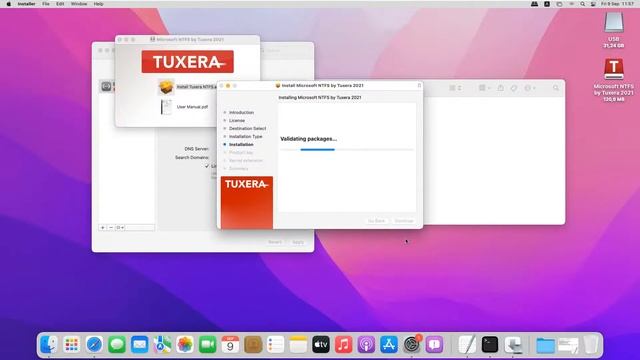
Task: Click the Finder Tags toolbar icon
Action: 514,88
